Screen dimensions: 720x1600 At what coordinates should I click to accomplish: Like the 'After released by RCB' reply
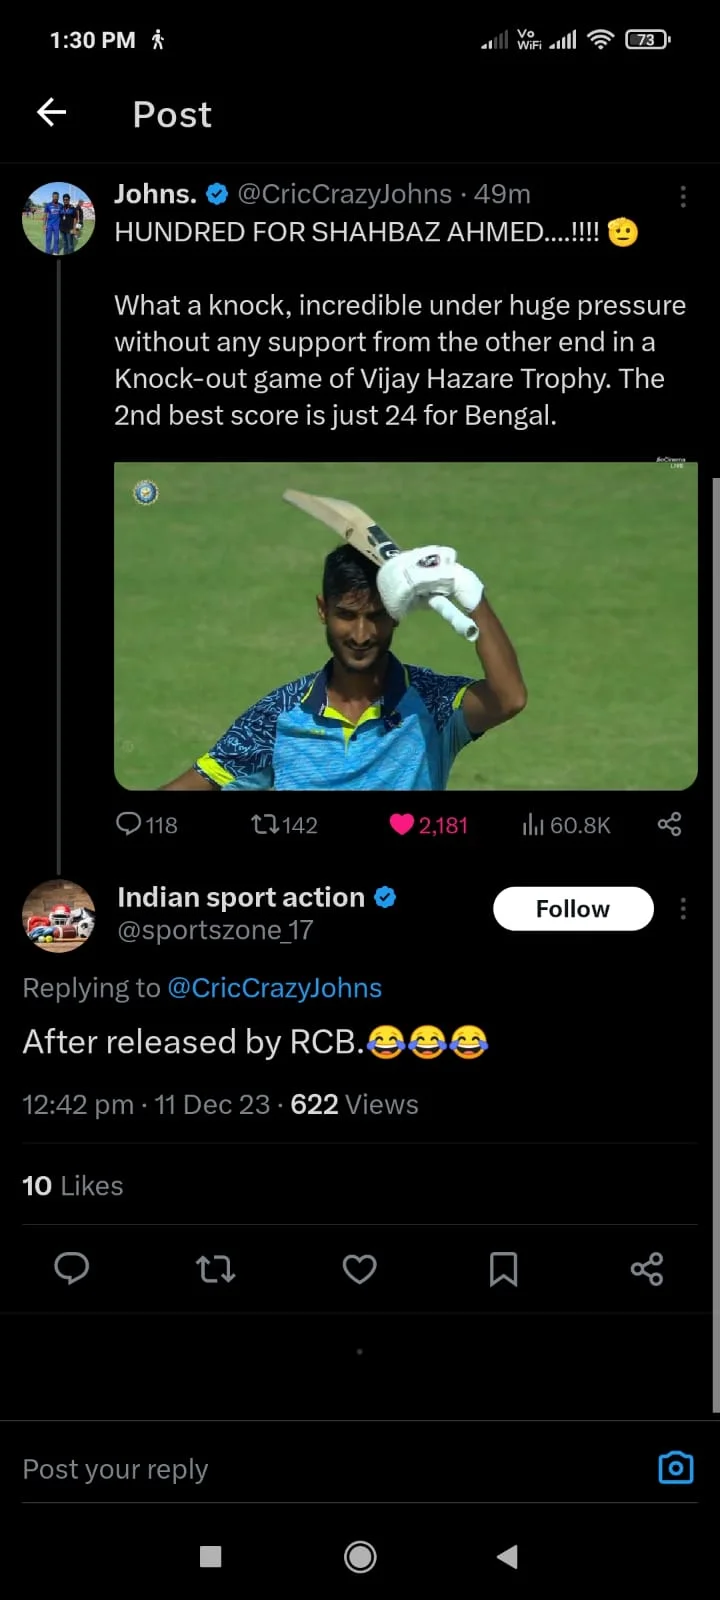pos(360,1269)
